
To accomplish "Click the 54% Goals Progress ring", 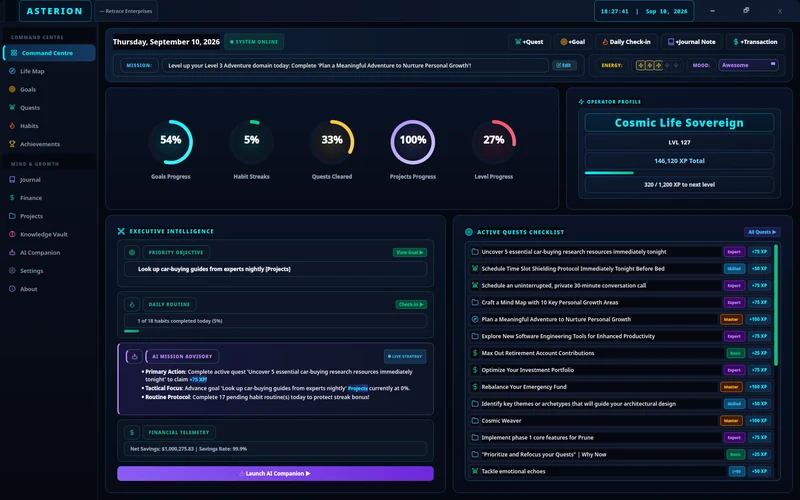I will (170, 142).
